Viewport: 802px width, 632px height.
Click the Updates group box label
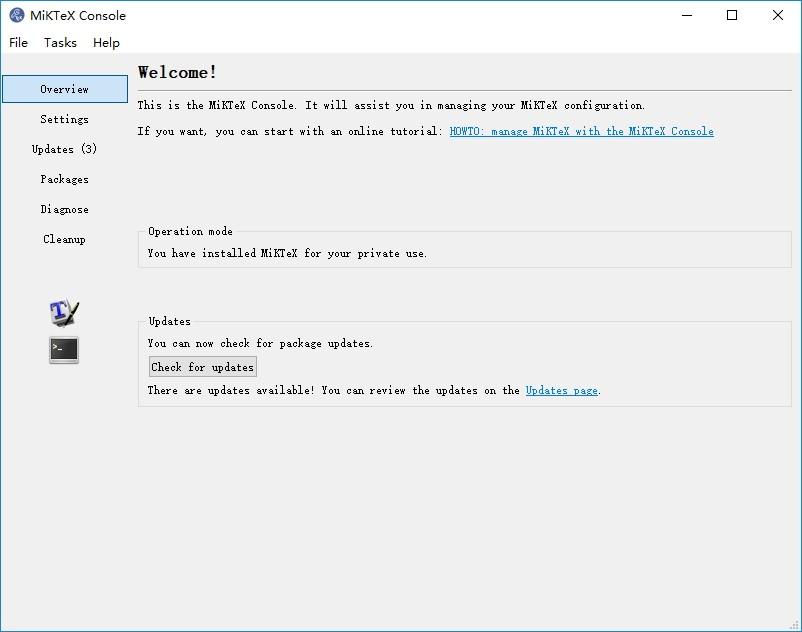[169, 321]
